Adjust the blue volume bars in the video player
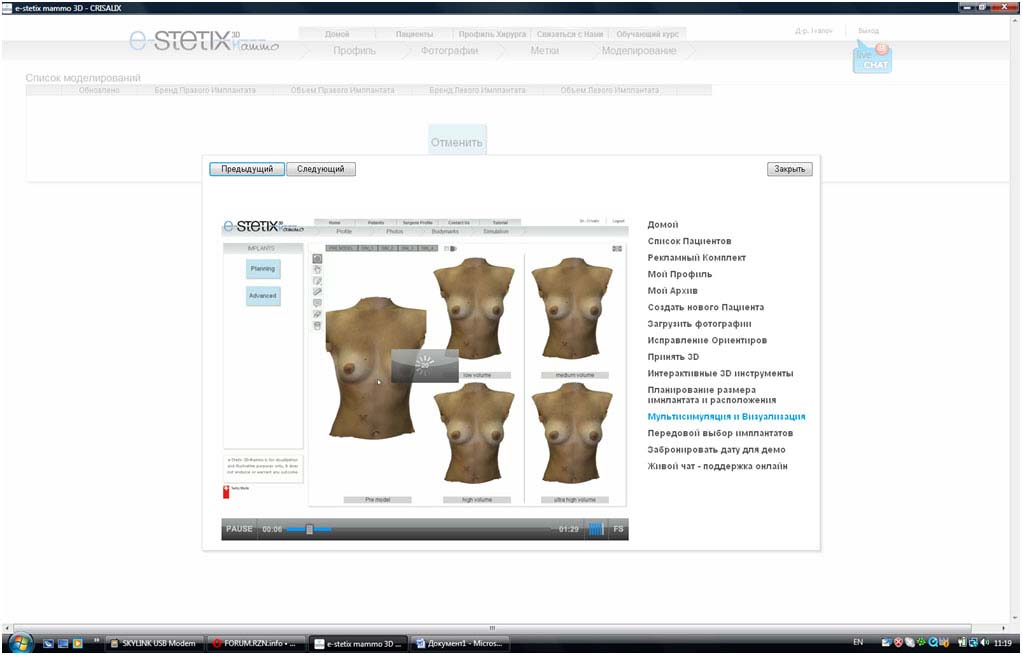The image size is (1022, 655). (596, 529)
